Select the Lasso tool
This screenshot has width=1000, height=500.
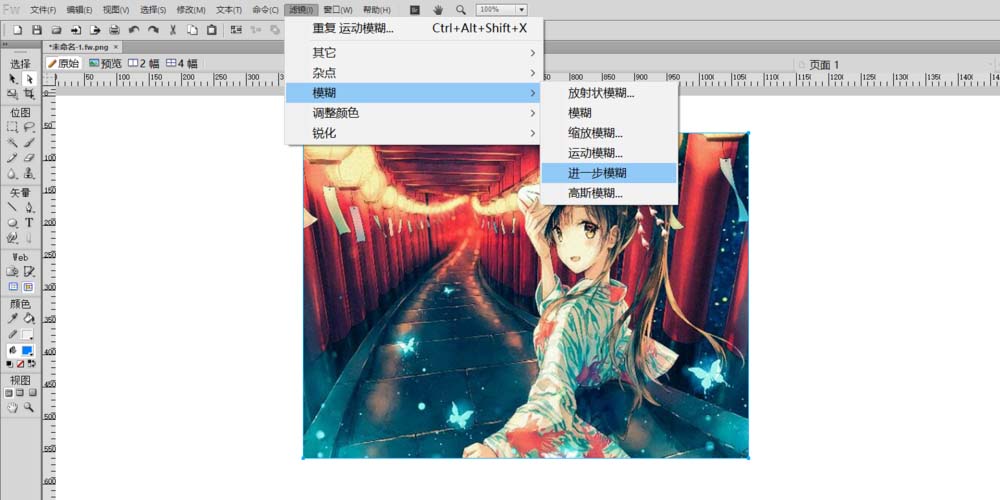[29, 127]
